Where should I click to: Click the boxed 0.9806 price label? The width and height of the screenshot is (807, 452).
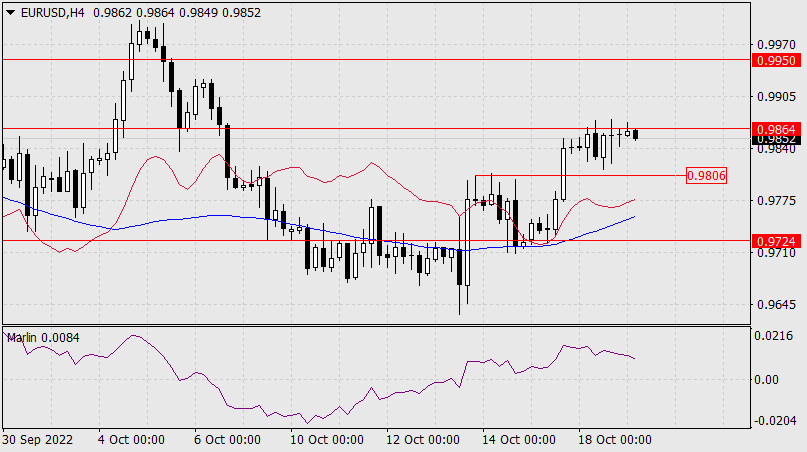tap(706, 176)
